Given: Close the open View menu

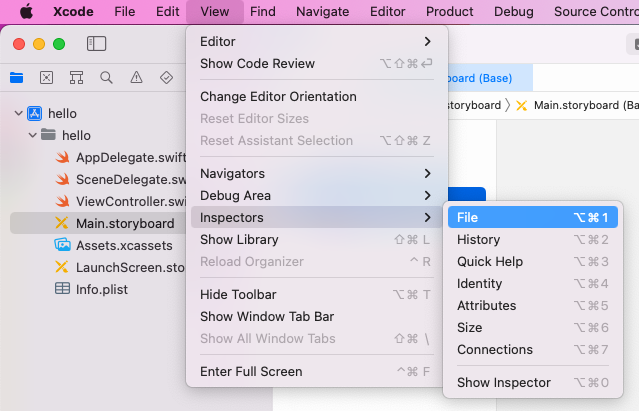Looking at the screenshot, I should [x=215, y=11].
